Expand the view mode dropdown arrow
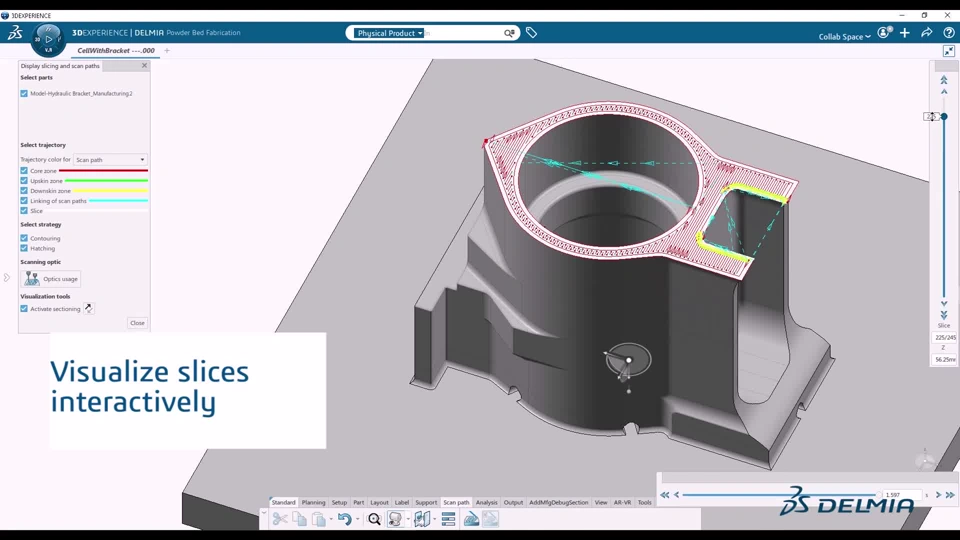 click(x=408, y=519)
